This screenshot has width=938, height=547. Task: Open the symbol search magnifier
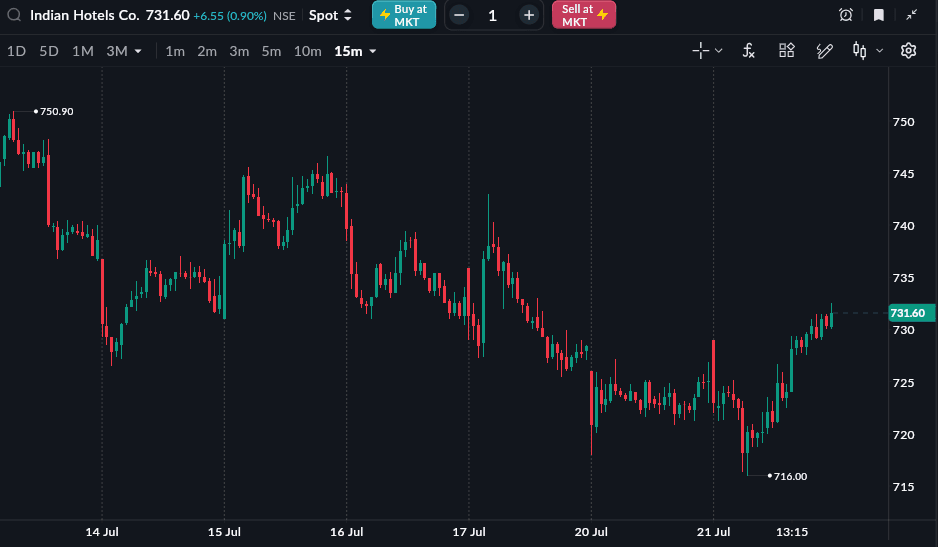[x=14, y=15]
